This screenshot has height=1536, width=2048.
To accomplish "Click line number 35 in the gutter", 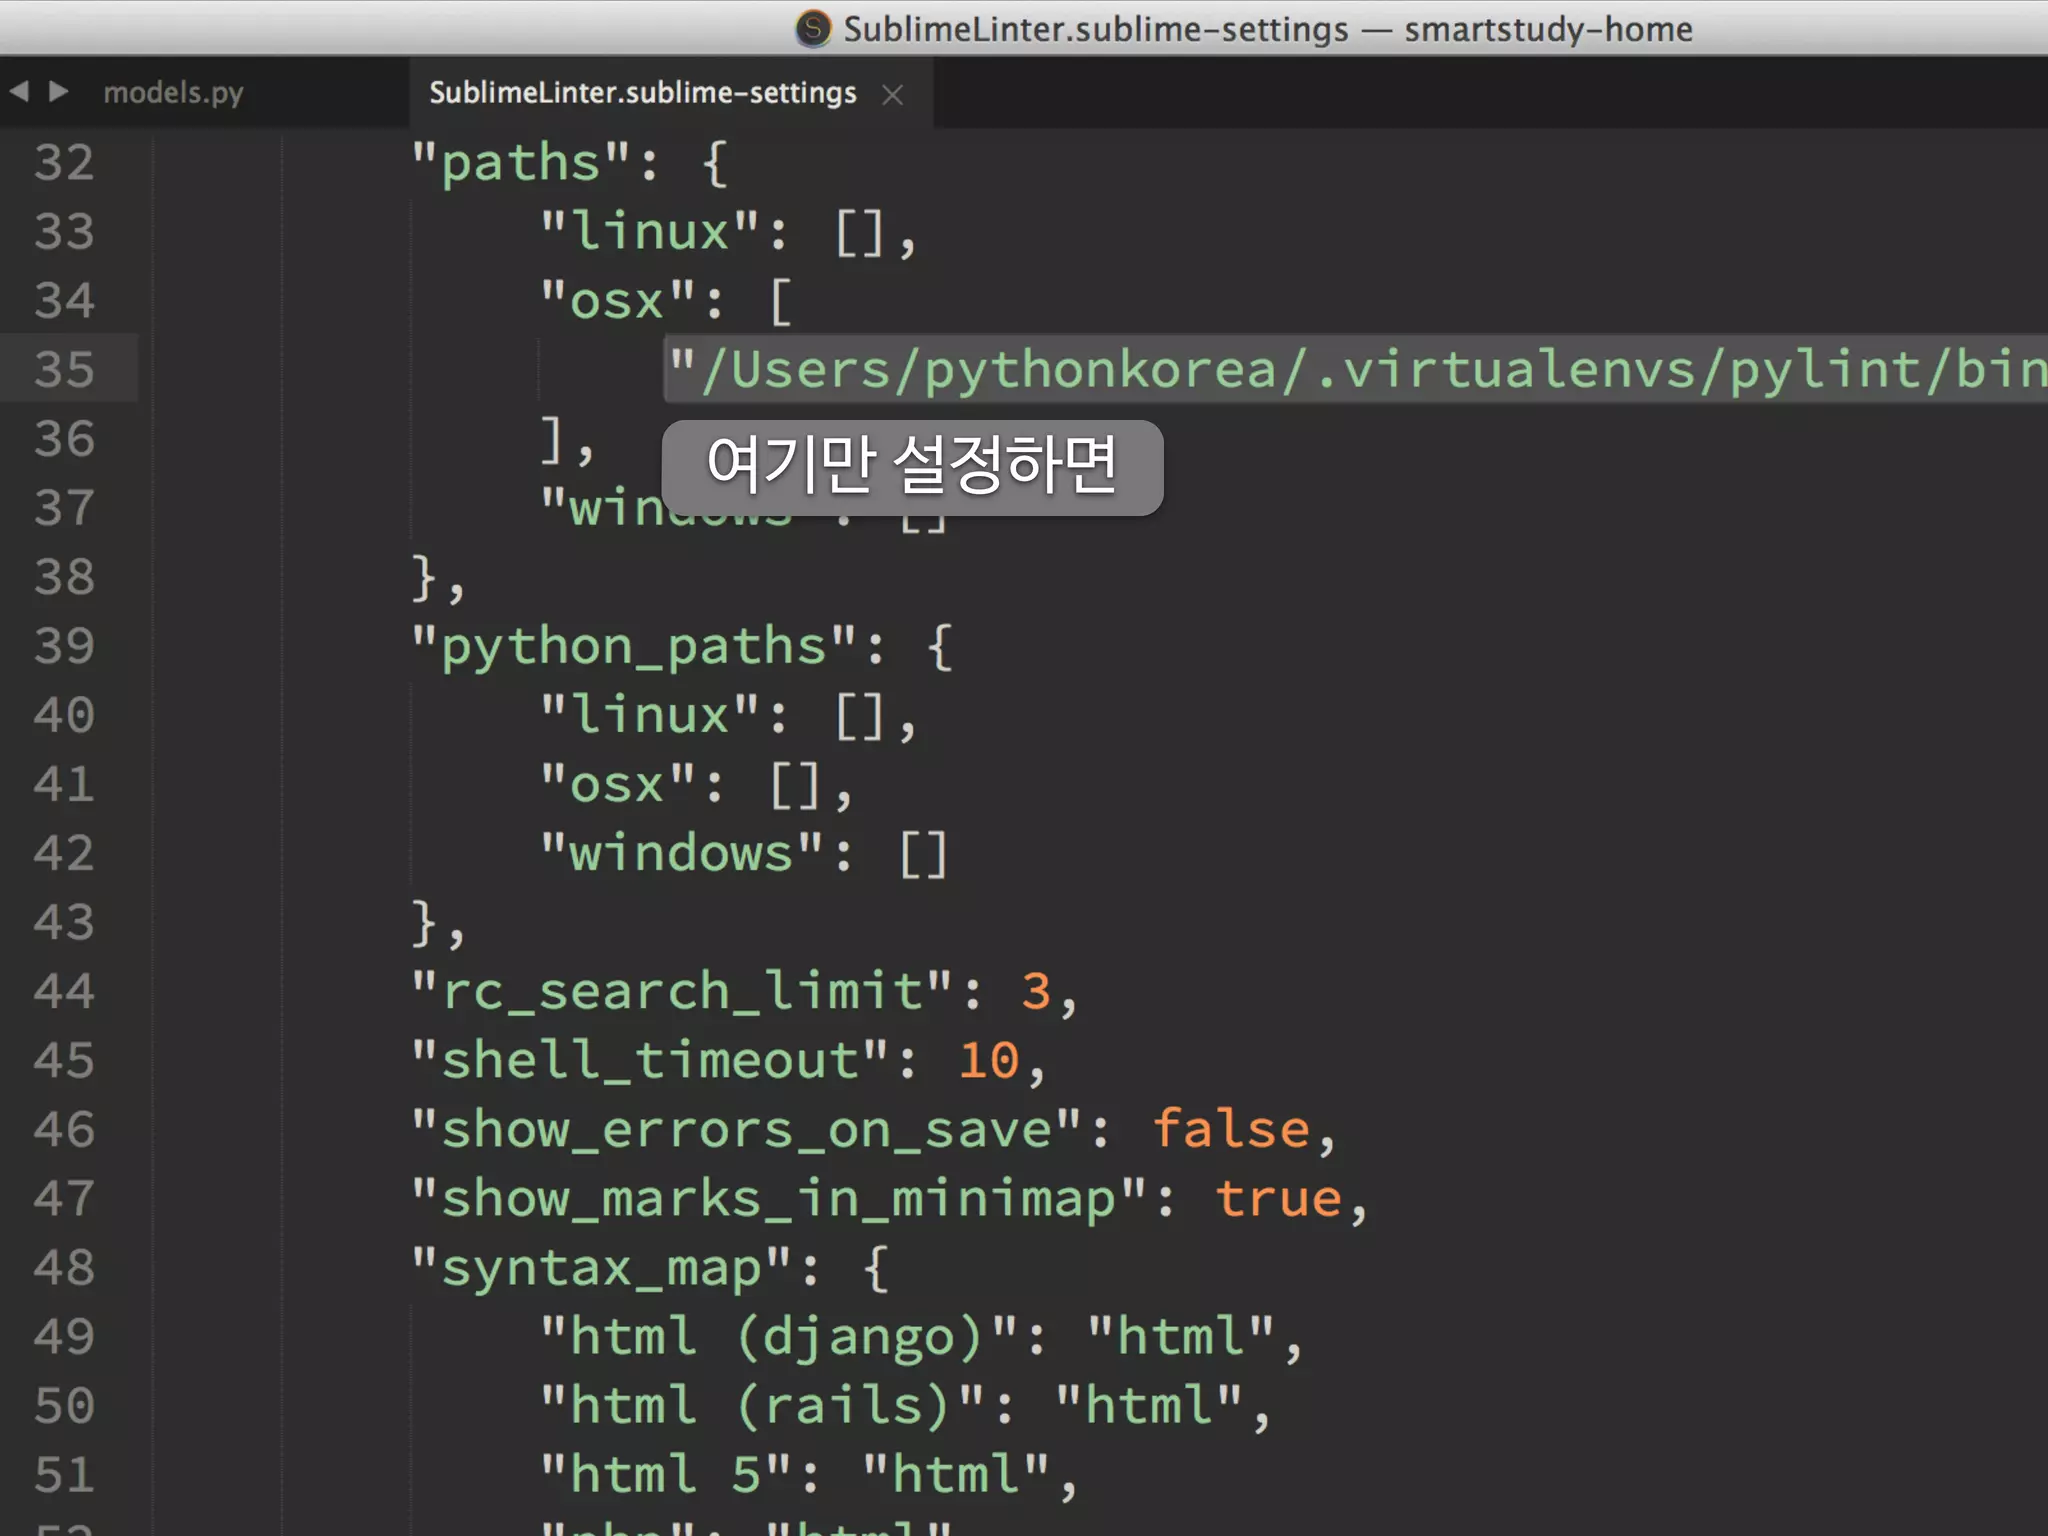I will tap(65, 369).
